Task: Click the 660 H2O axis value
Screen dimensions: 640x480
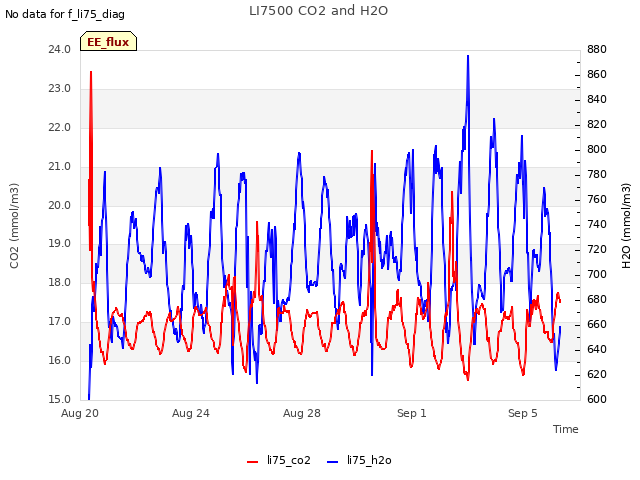Action: coord(597,324)
